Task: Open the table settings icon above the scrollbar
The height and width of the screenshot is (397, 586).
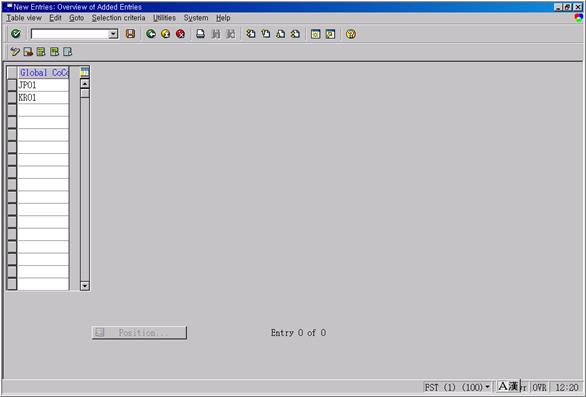Action: (85, 72)
